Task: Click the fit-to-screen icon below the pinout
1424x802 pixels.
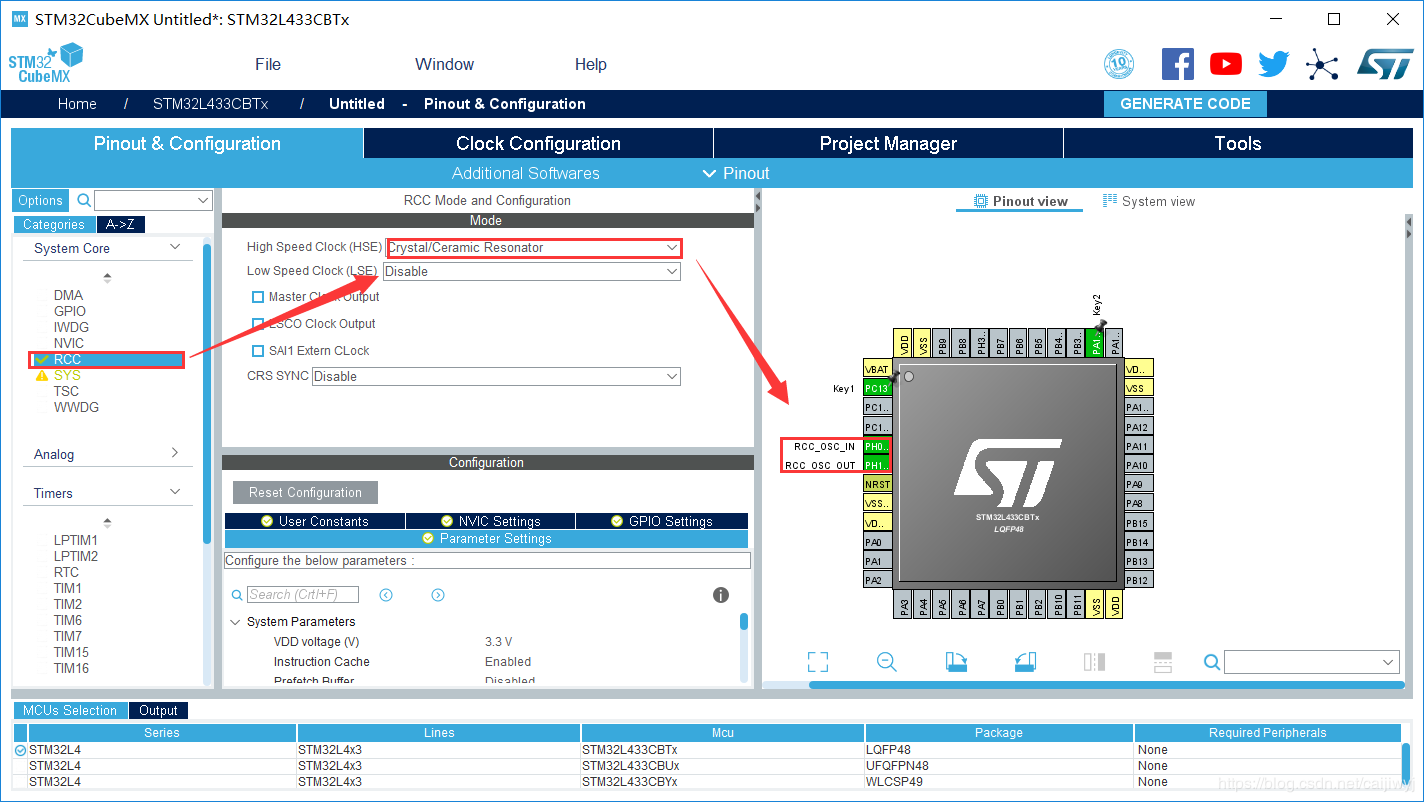Action: point(818,662)
